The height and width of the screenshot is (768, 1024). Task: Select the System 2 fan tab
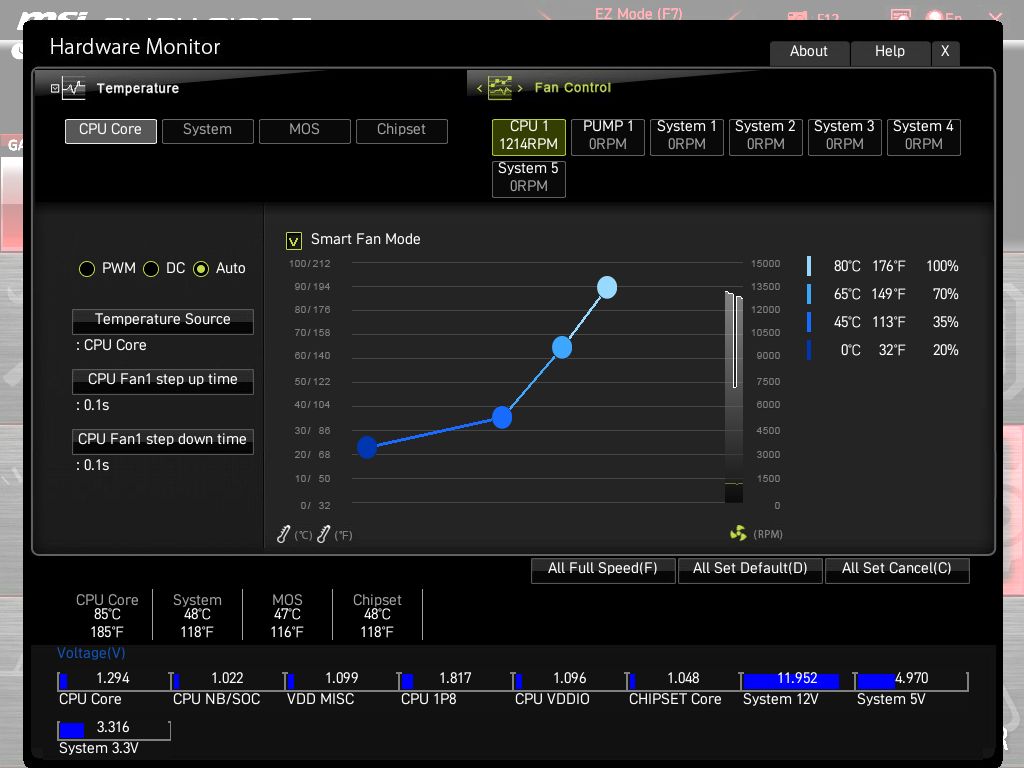[x=765, y=136]
